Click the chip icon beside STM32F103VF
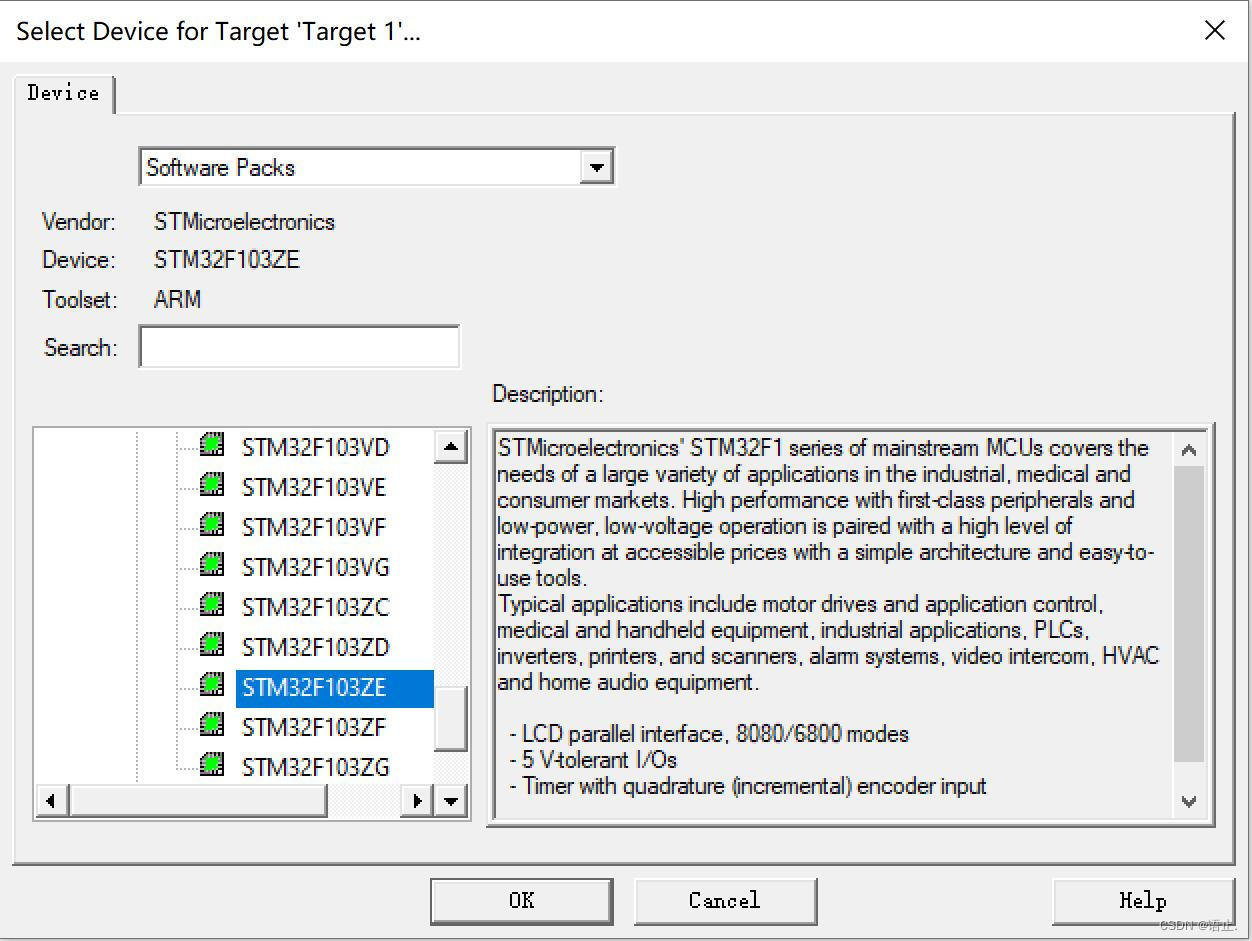This screenshot has height=941, width=1252. click(212, 525)
